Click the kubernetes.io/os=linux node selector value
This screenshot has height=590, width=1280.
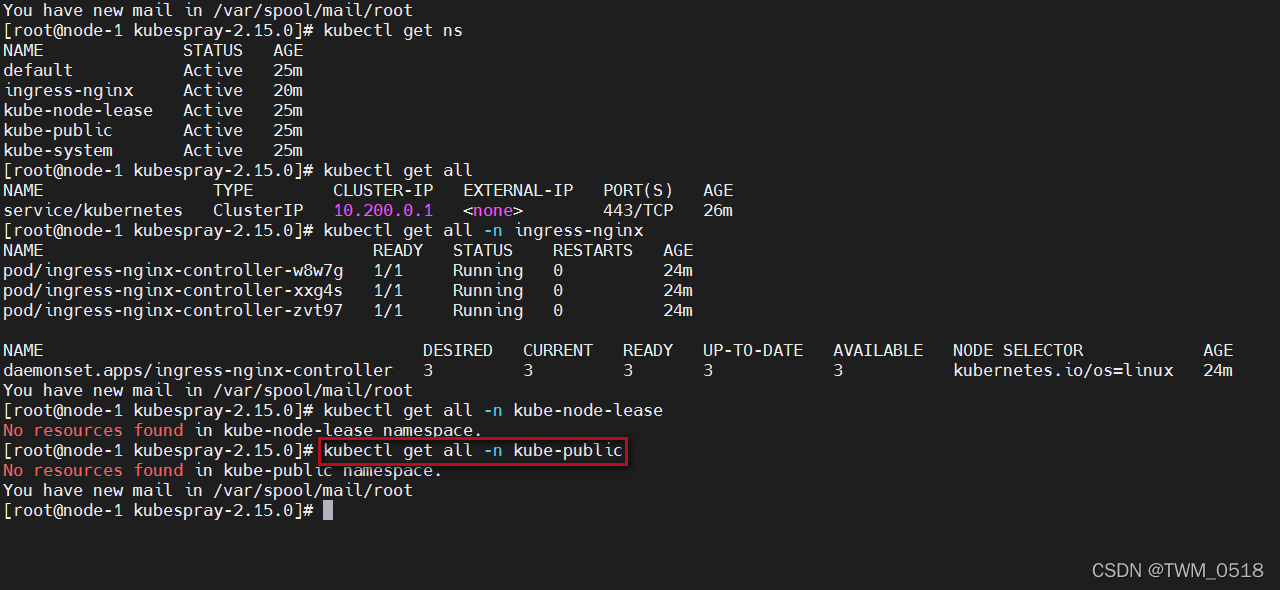point(1062,371)
